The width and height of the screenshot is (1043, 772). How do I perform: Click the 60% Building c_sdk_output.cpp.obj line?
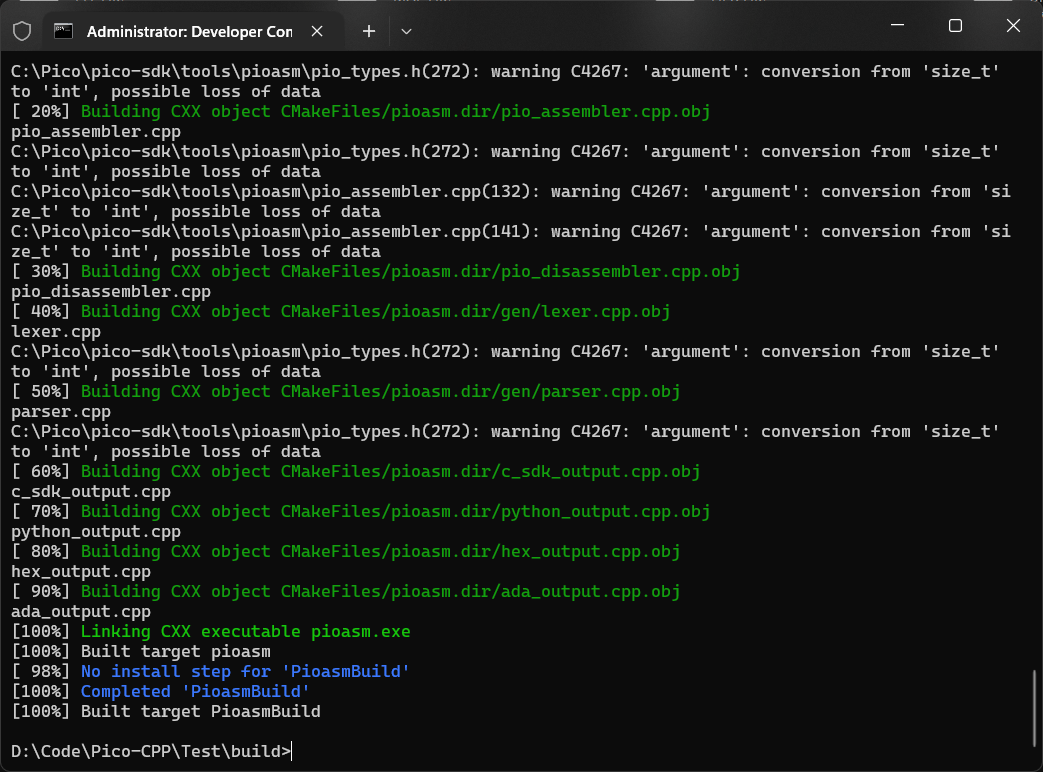(x=356, y=471)
